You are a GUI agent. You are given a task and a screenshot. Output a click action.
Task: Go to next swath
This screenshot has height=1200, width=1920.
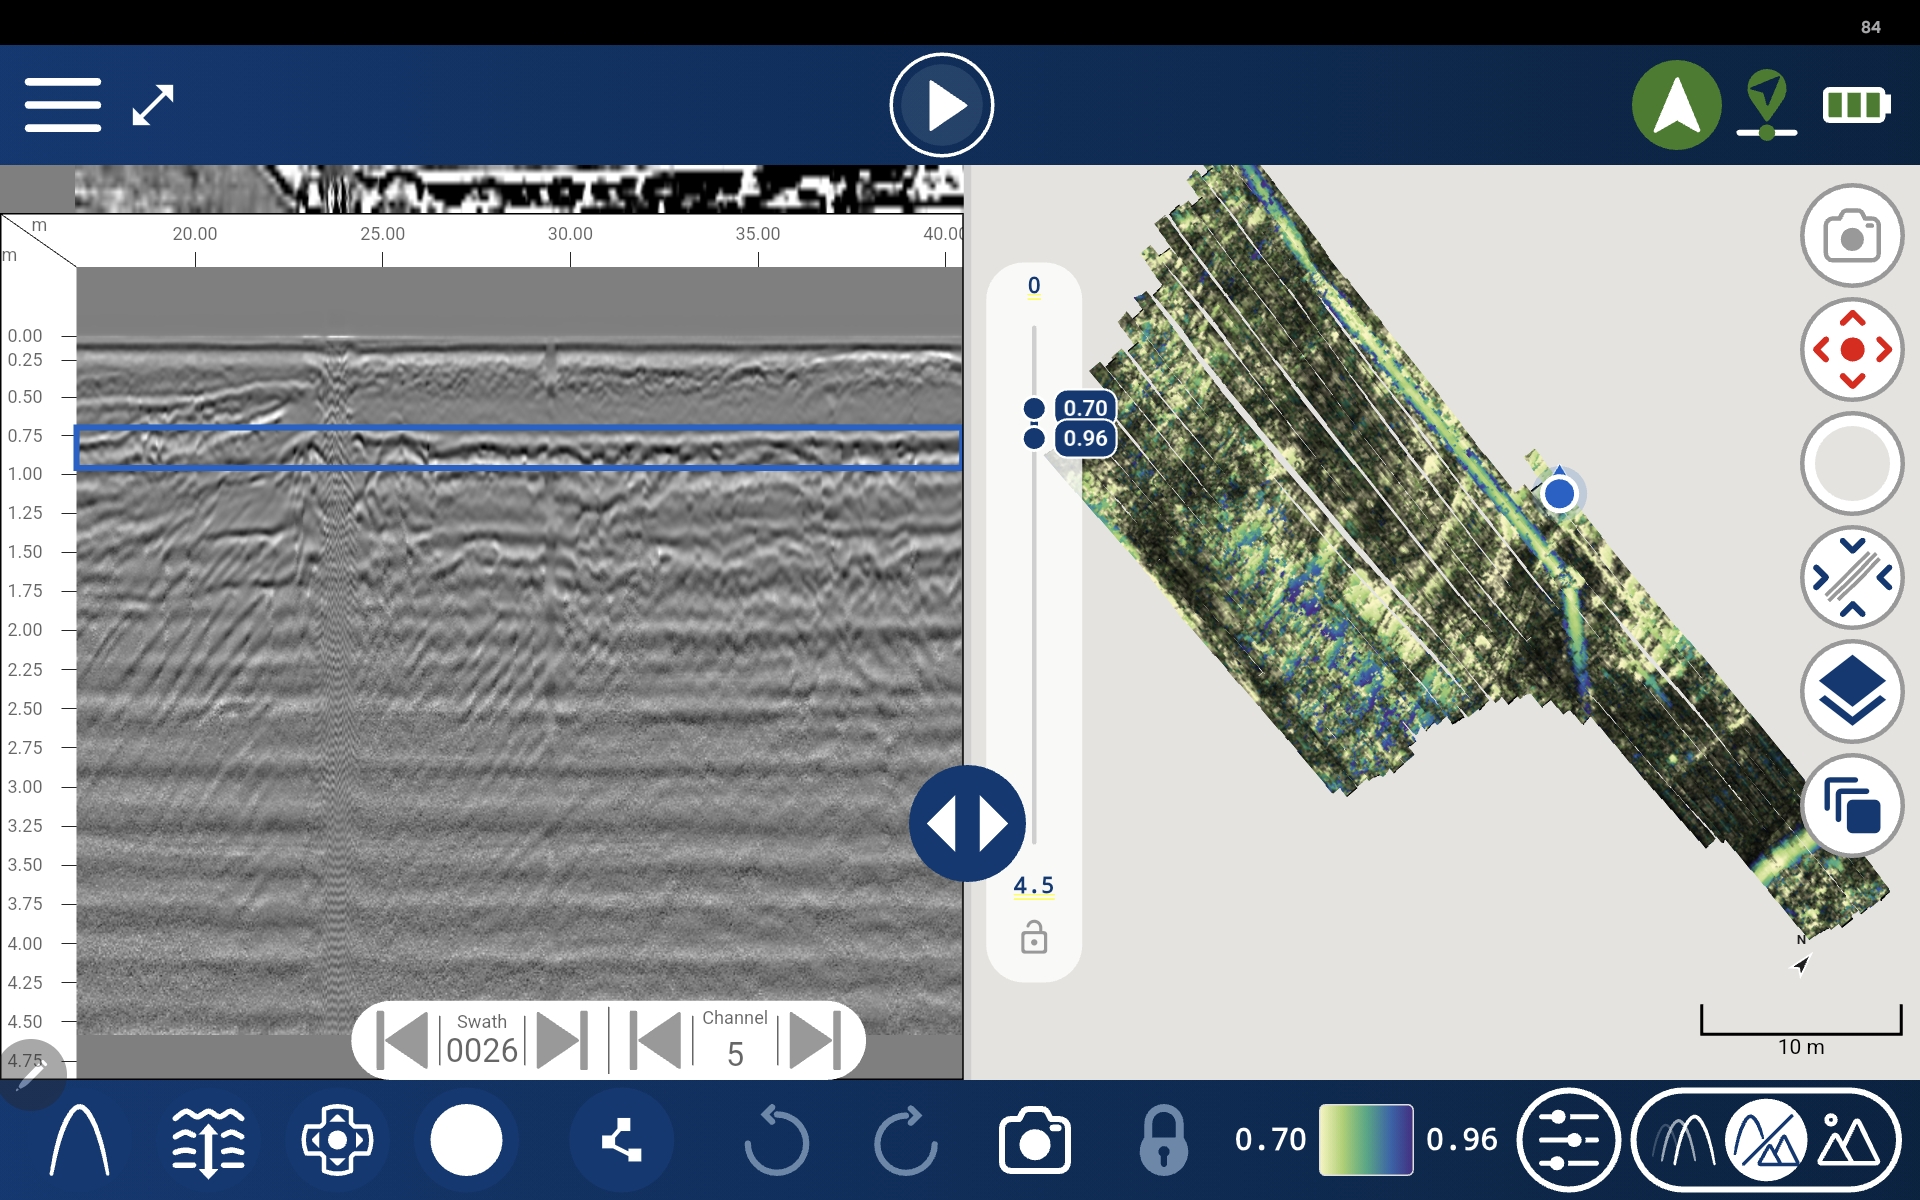click(x=562, y=1041)
